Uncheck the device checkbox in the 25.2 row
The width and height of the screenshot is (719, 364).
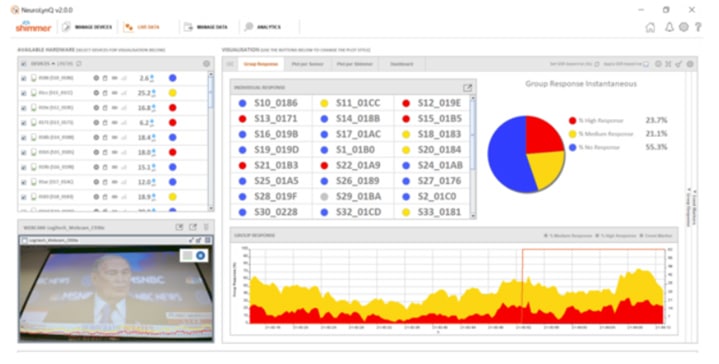[x=23, y=93]
